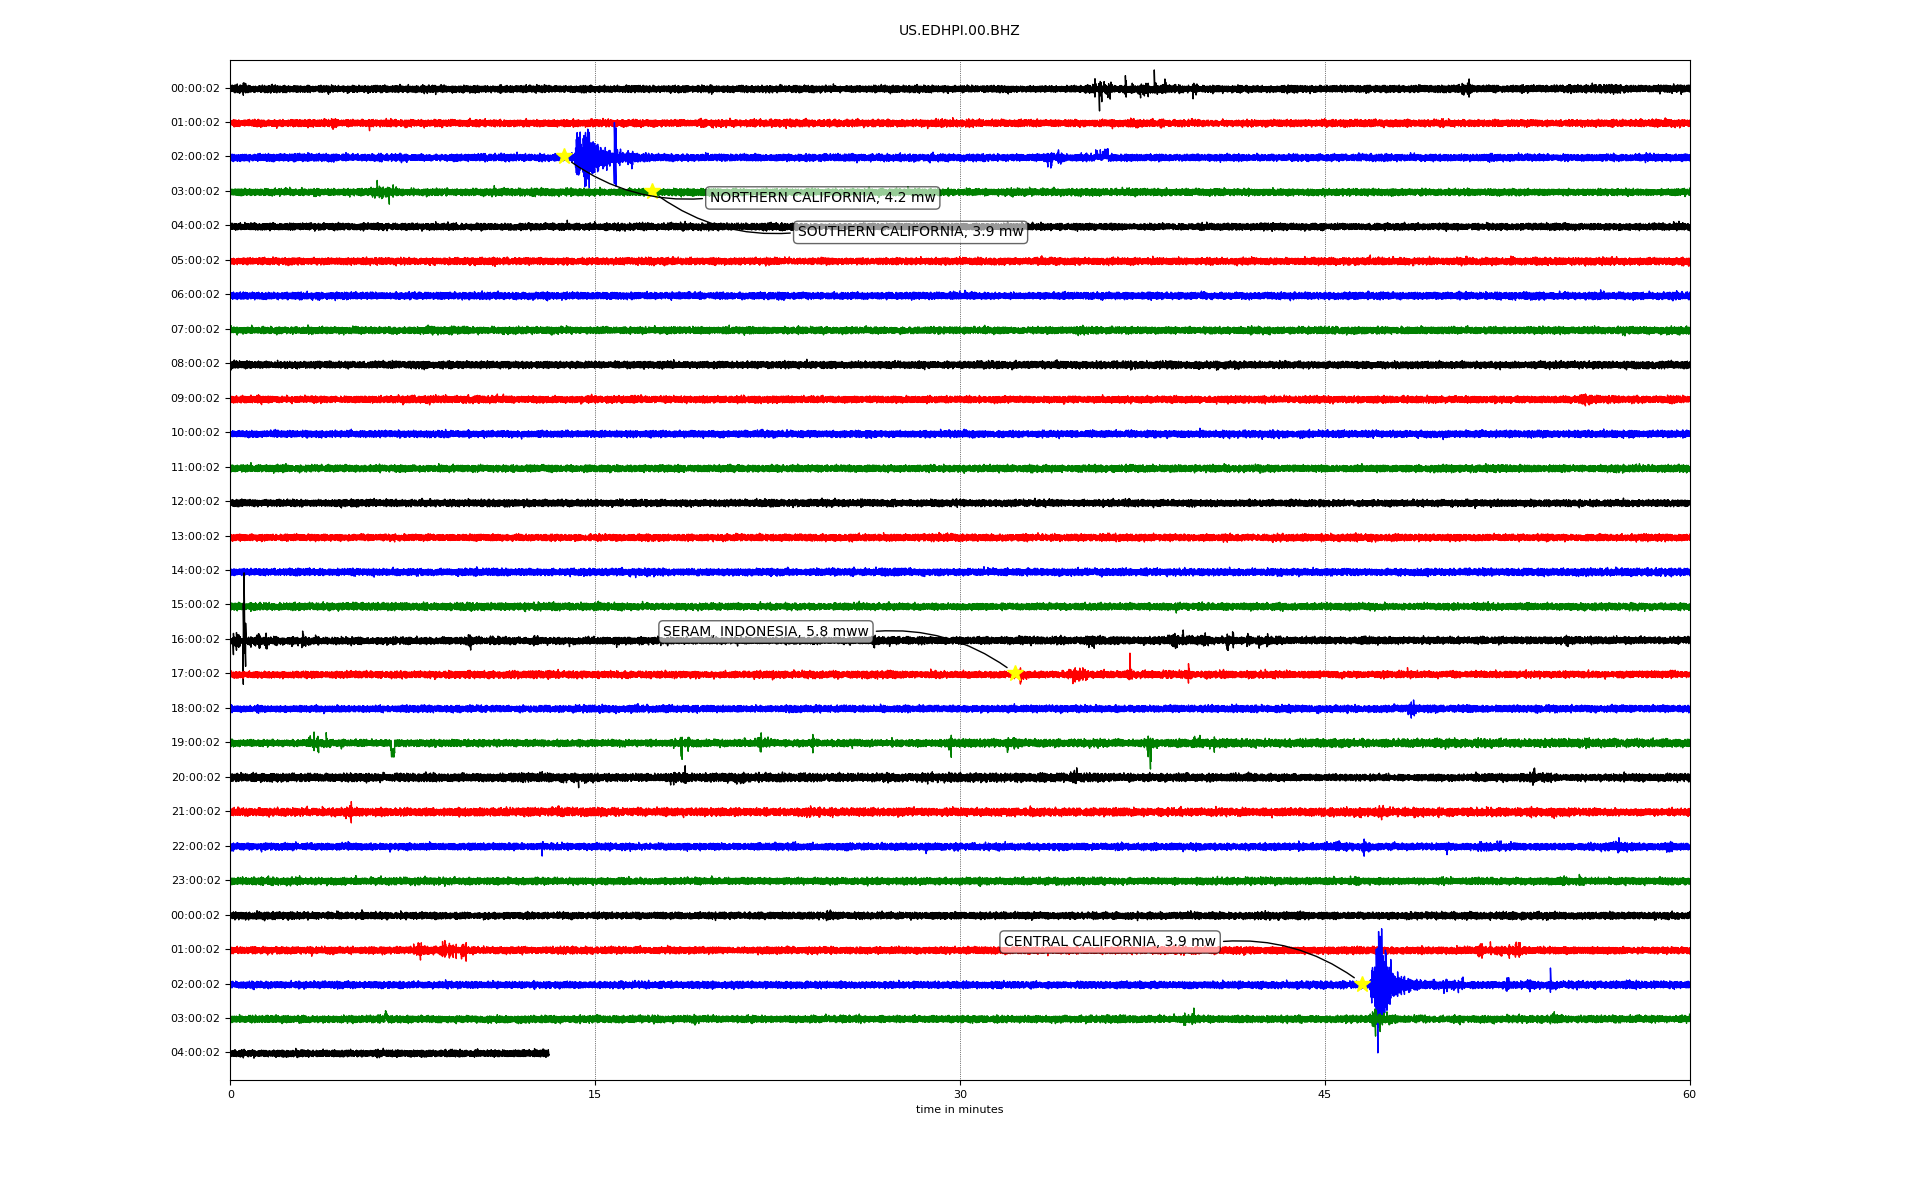Click the large spike at start of 16:00:02 trace

(244, 625)
